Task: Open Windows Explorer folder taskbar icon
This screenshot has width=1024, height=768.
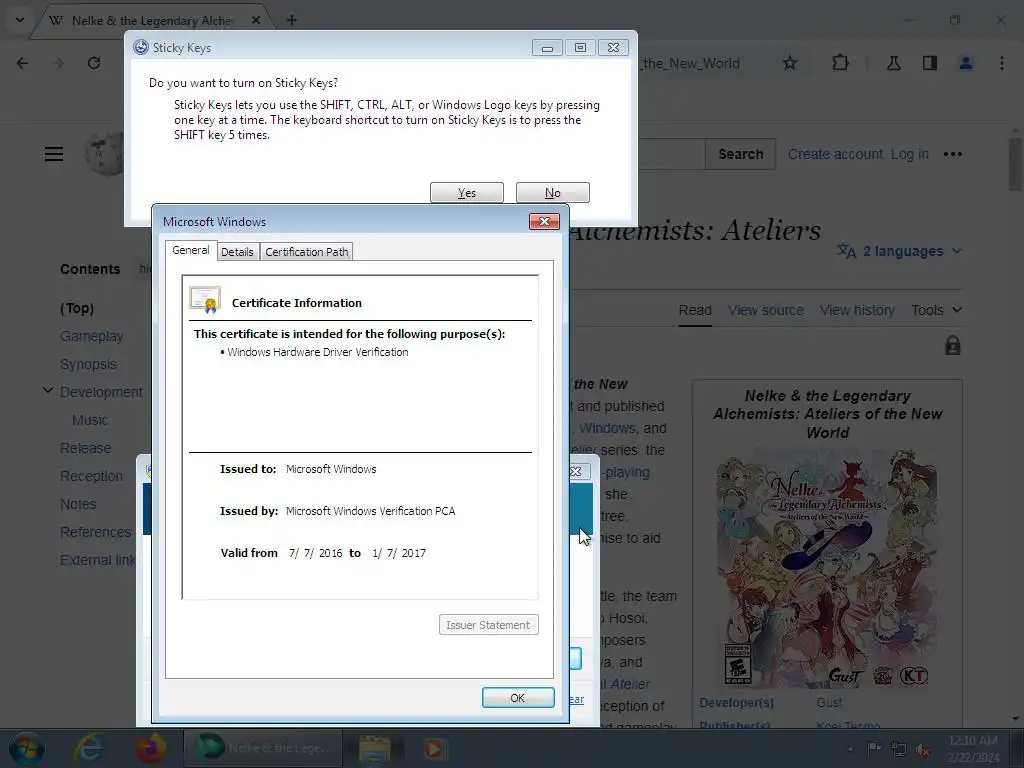Action: coord(375,748)
